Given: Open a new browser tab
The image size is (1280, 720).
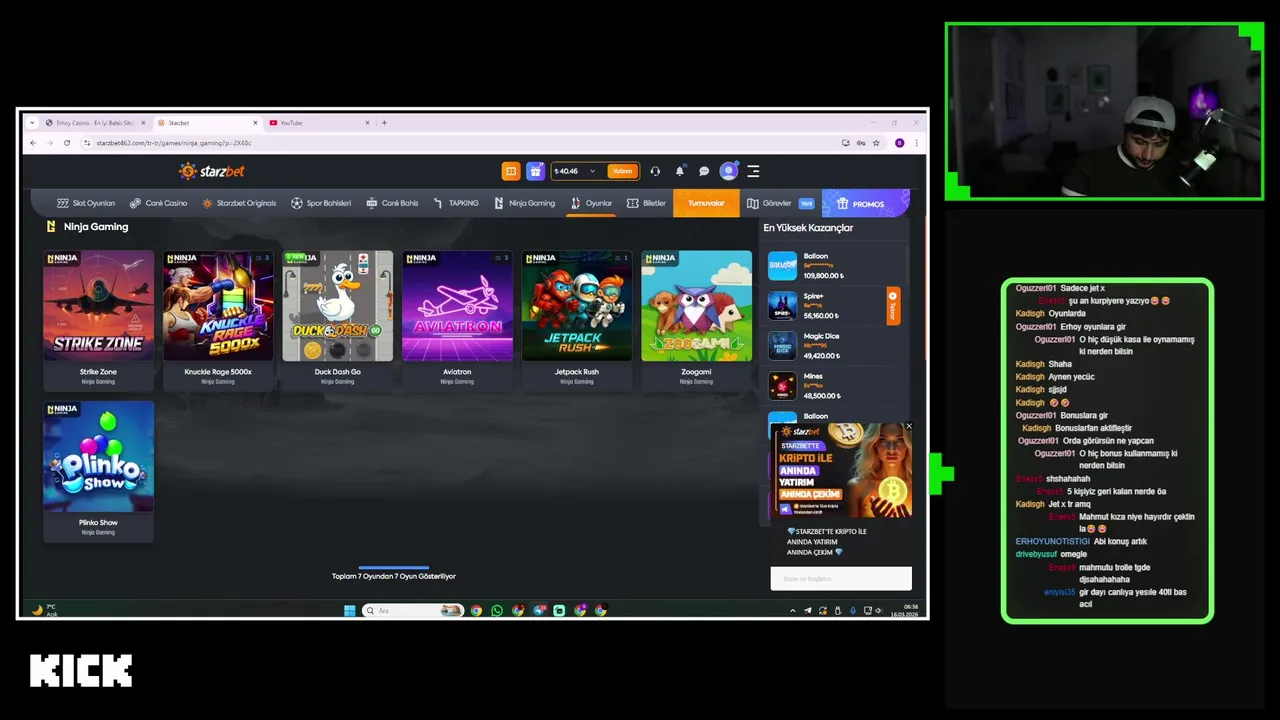Looking at the screenshot, I should pyautogui.click(x=384, y=123).
